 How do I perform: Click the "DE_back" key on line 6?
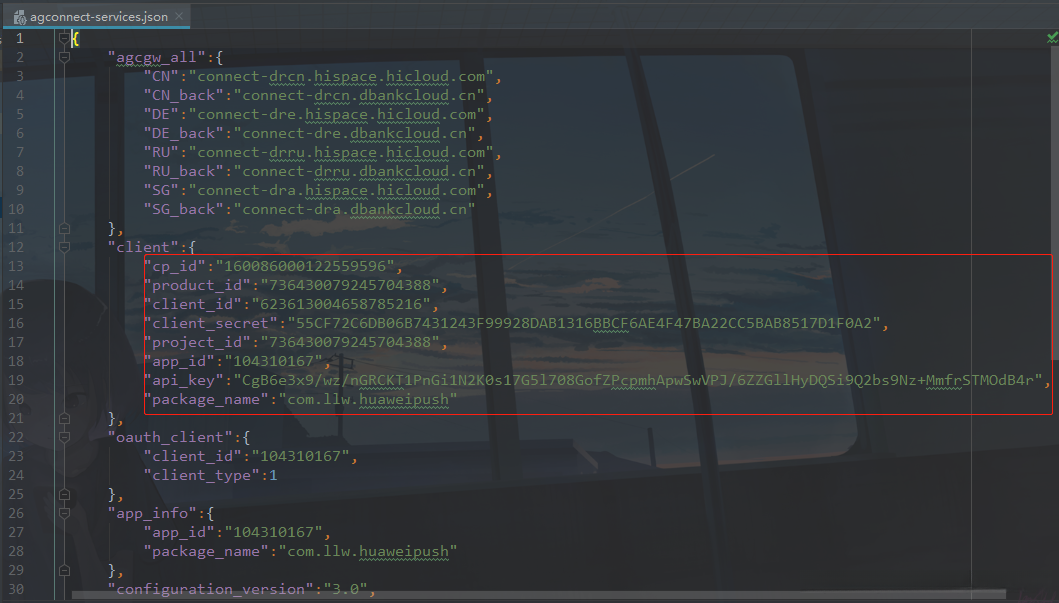[184, 133]
